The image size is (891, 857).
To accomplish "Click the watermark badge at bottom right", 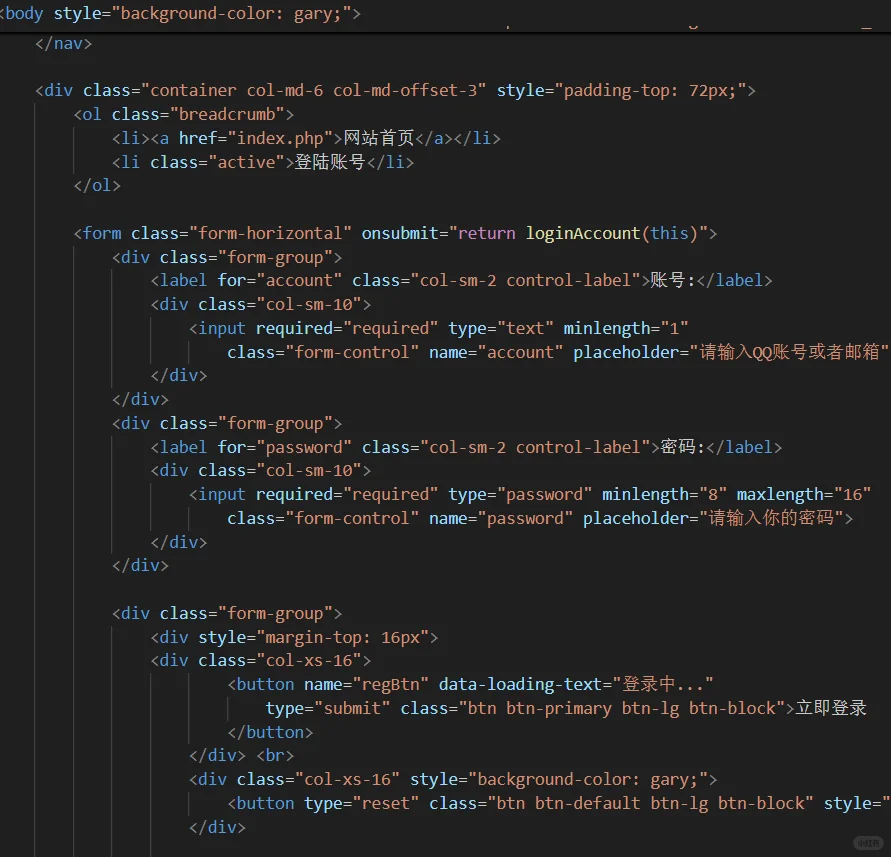I will pyautogui.click(x=866, y=841).
